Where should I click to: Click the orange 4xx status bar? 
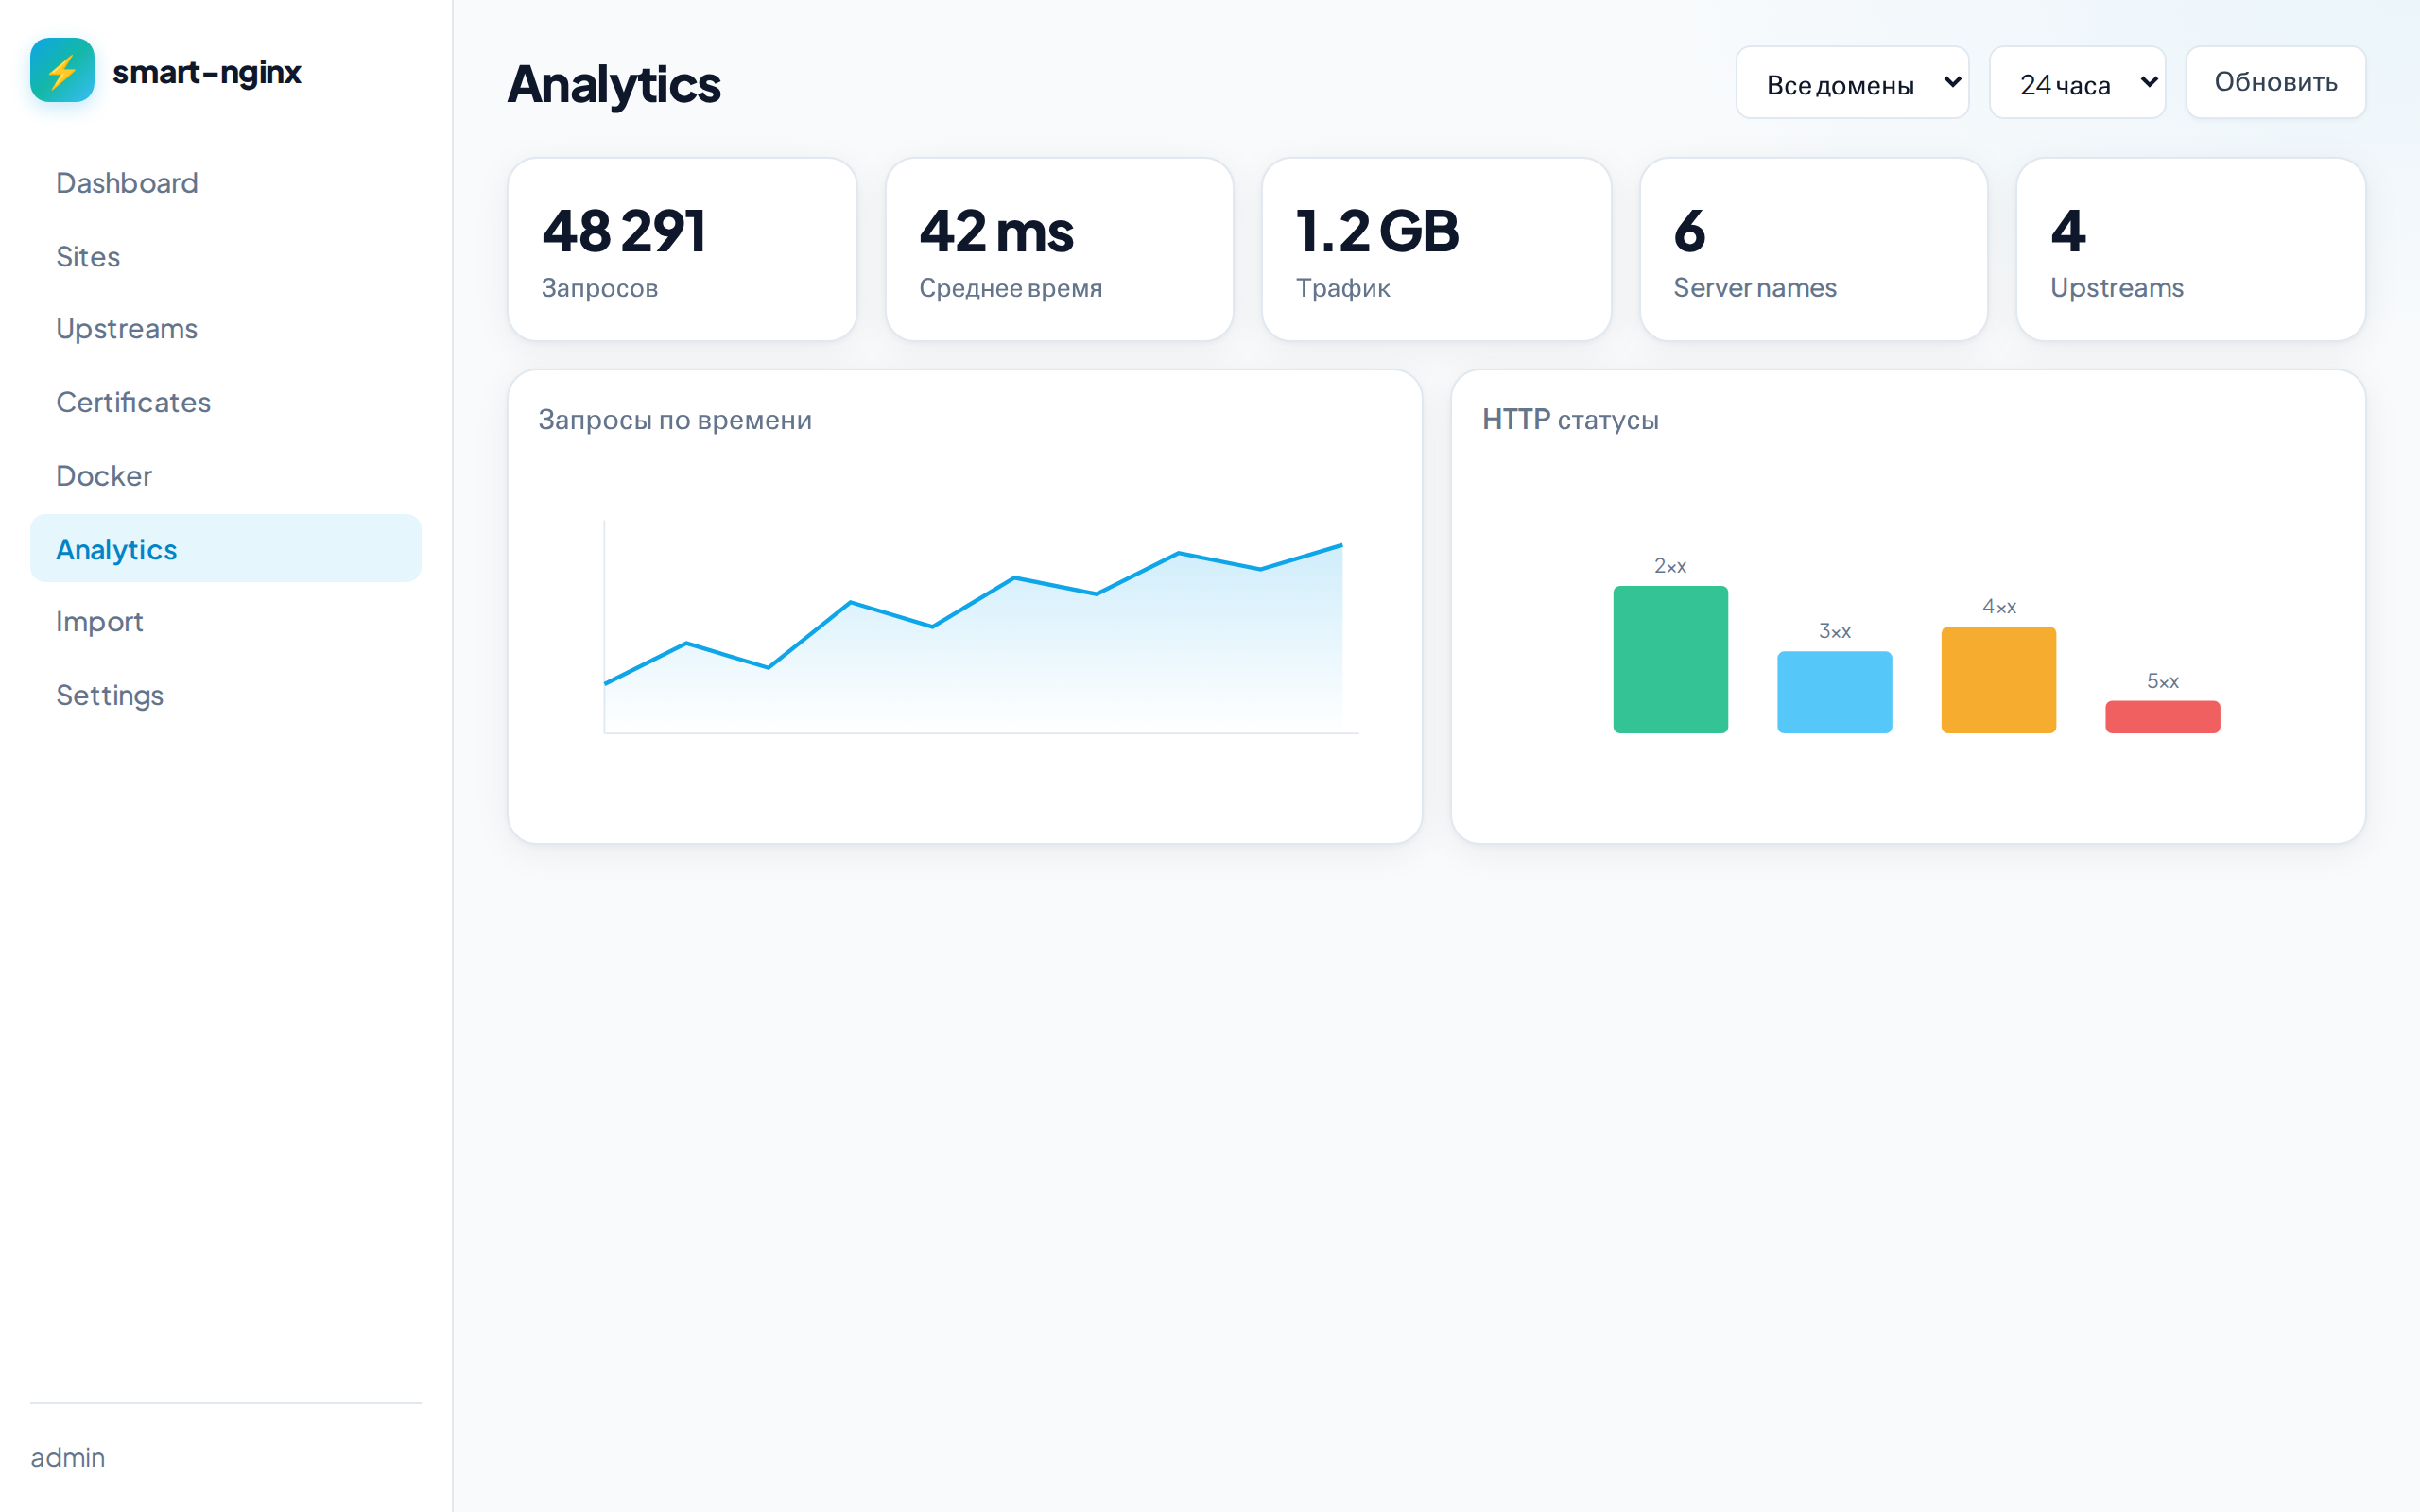pyautogui.click(x=1998, y=680)
